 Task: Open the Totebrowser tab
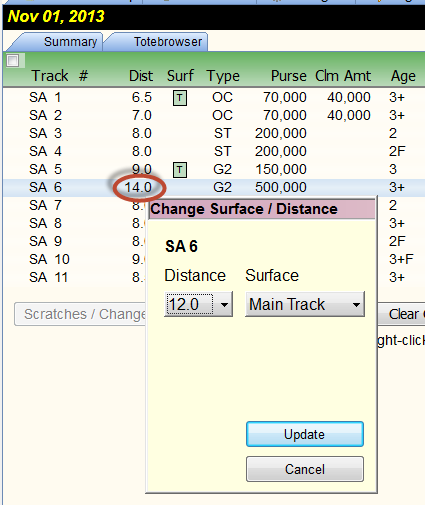168,42
